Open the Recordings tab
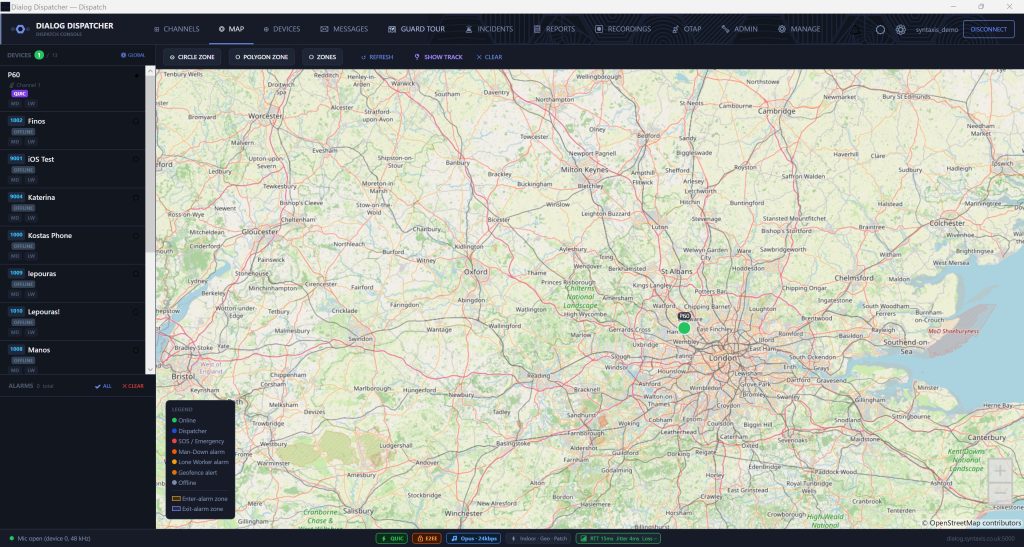The height and width of the screenshot is (547, 1024). point(622,29)
